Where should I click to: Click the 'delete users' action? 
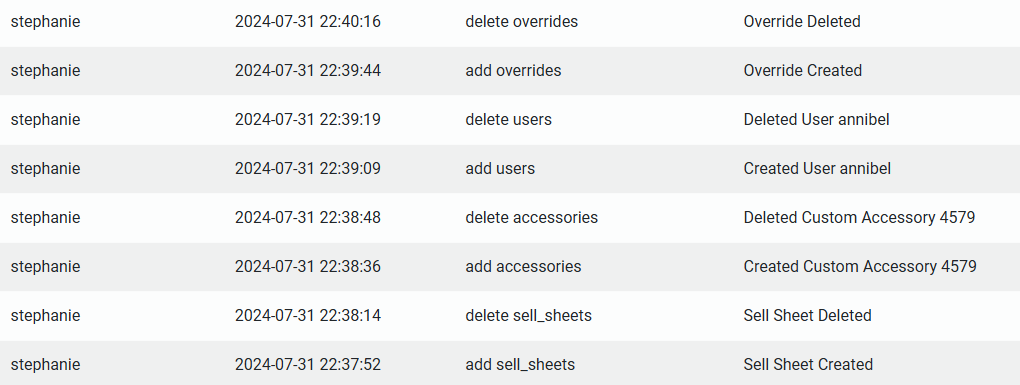click(x=509, y=120)
